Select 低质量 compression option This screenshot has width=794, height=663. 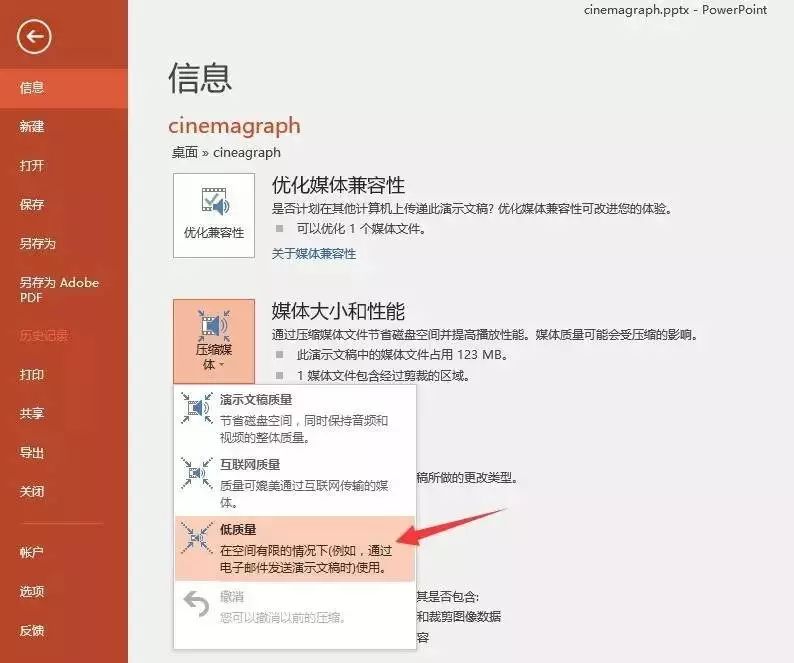tap(295, 549)
